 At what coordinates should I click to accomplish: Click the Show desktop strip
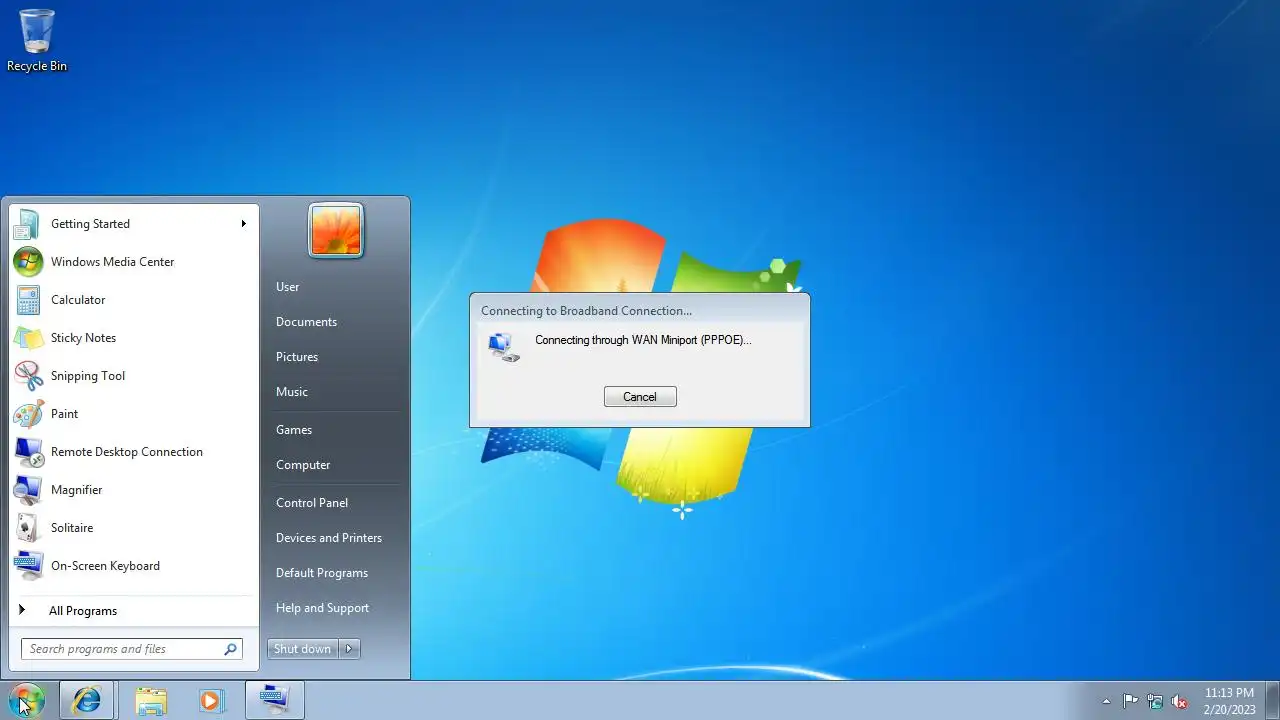(x=1272, y=700)
